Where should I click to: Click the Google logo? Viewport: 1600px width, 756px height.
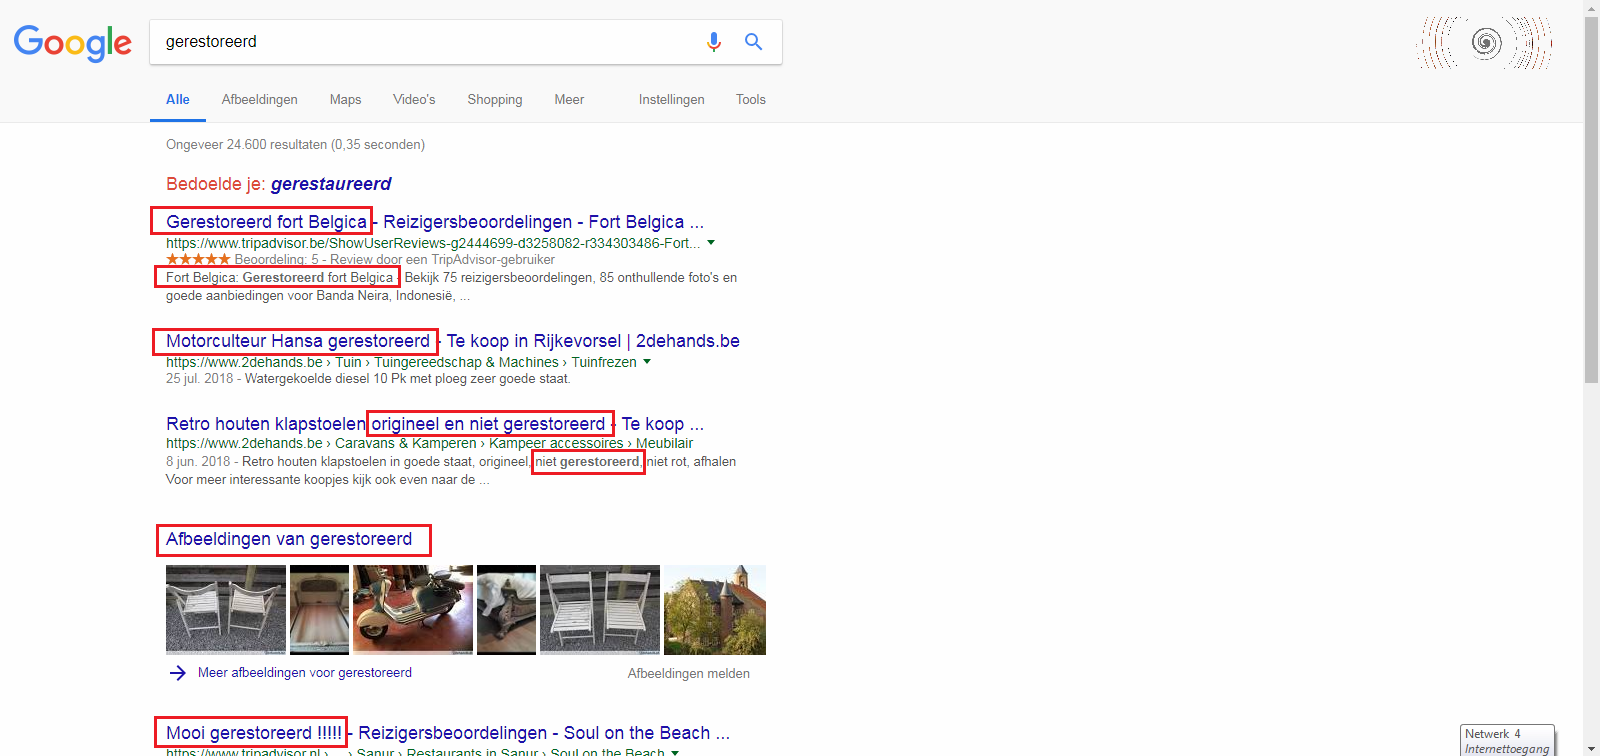coord(72,43)
